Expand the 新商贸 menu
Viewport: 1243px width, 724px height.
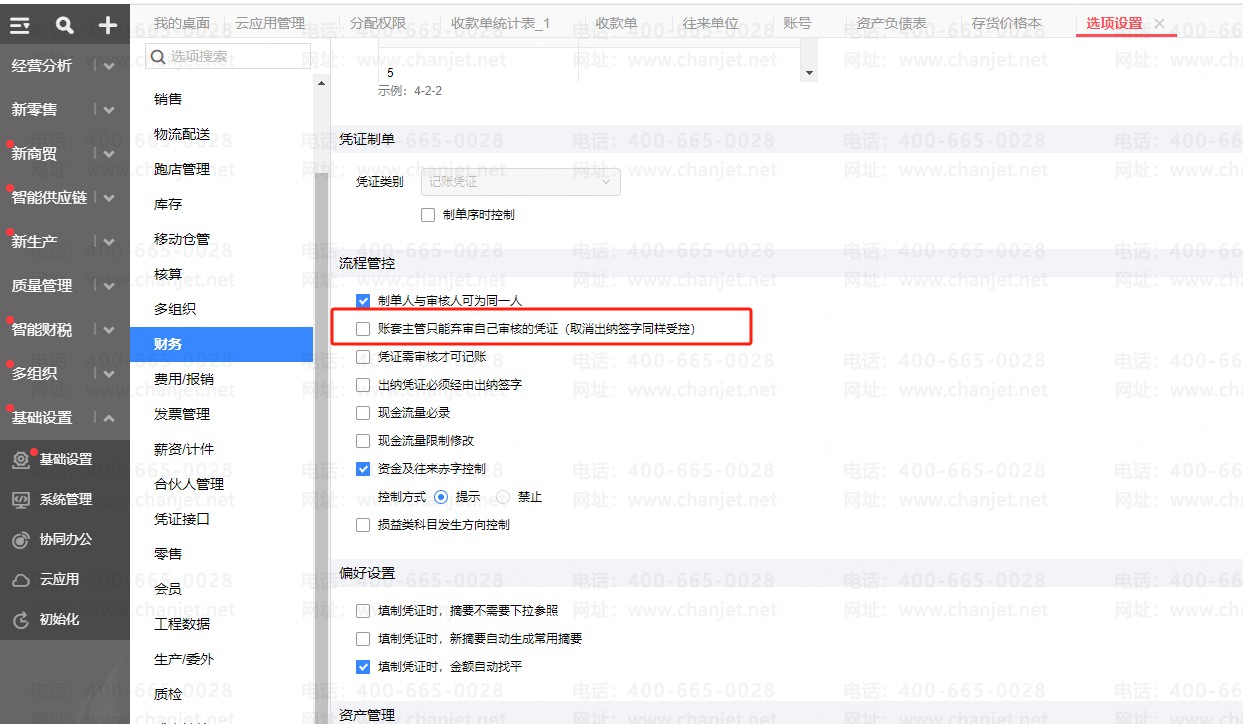click(x=109, y=154)
